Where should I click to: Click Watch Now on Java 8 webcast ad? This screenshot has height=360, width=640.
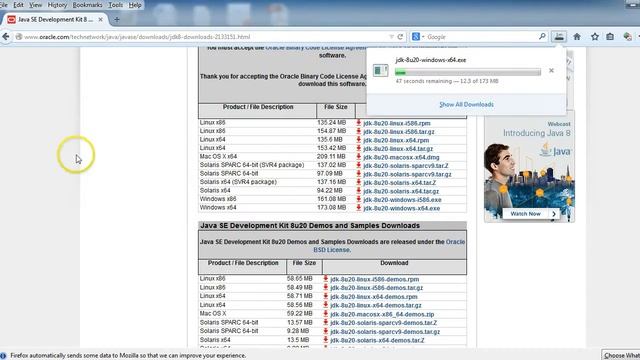pyautogui.click(x=530, y=214)
